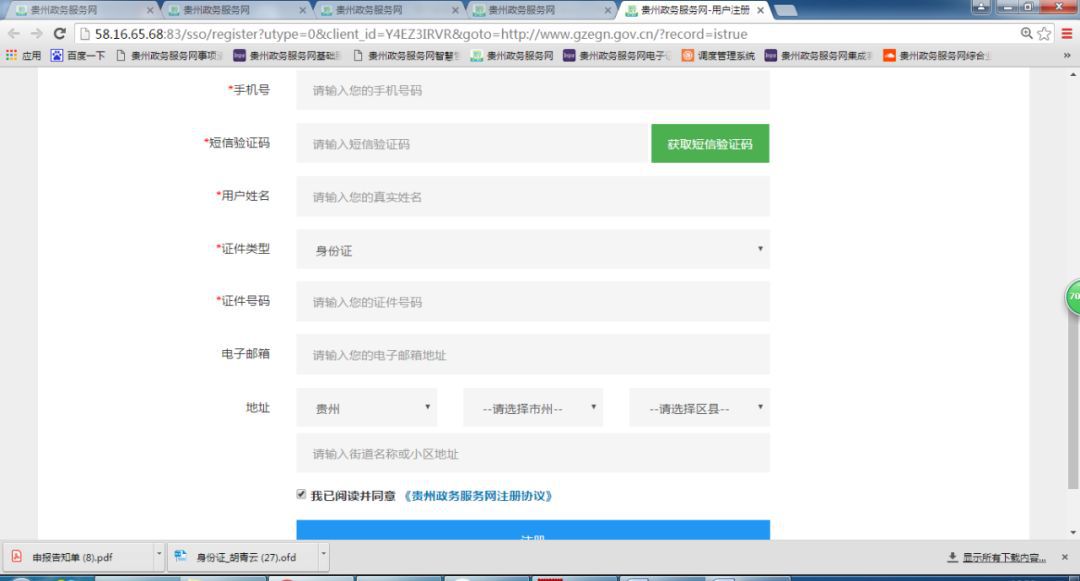
Task: Click the 手机号 phone number input field
Action: pyautogui.click(x=533, y=90)
